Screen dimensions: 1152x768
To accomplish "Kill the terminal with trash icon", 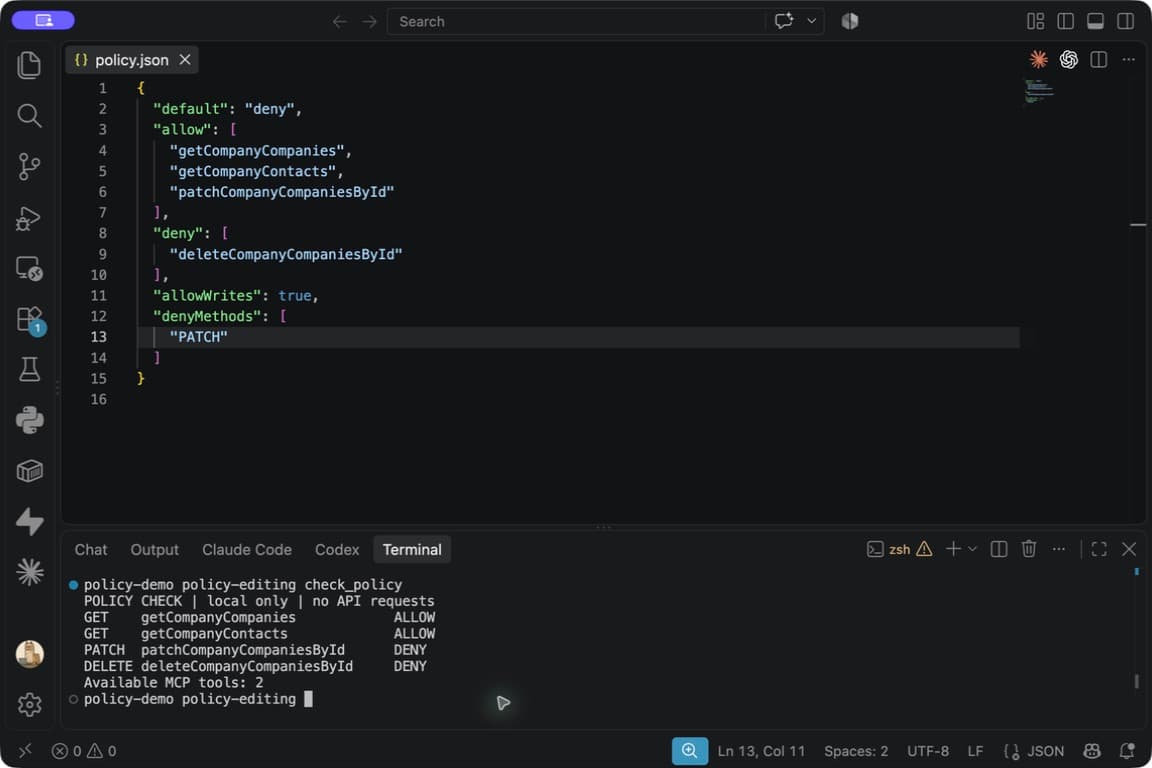I will [1029, 549].
